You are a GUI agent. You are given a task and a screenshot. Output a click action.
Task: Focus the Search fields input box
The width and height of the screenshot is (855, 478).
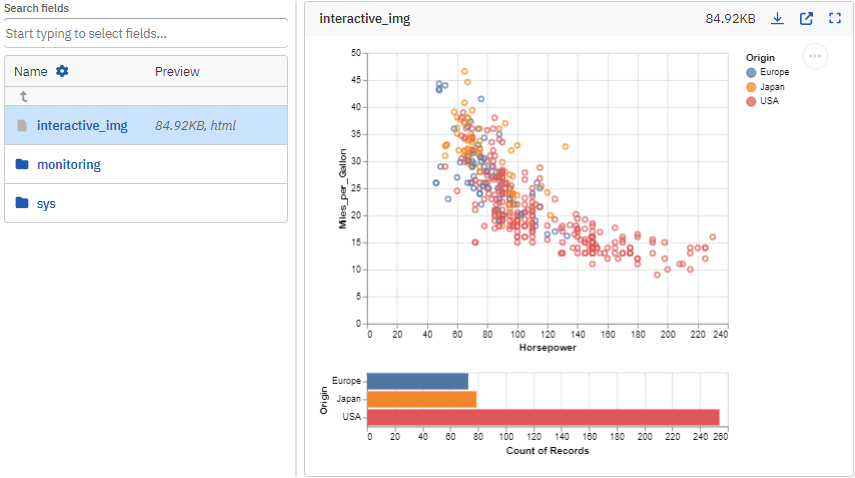146,33
